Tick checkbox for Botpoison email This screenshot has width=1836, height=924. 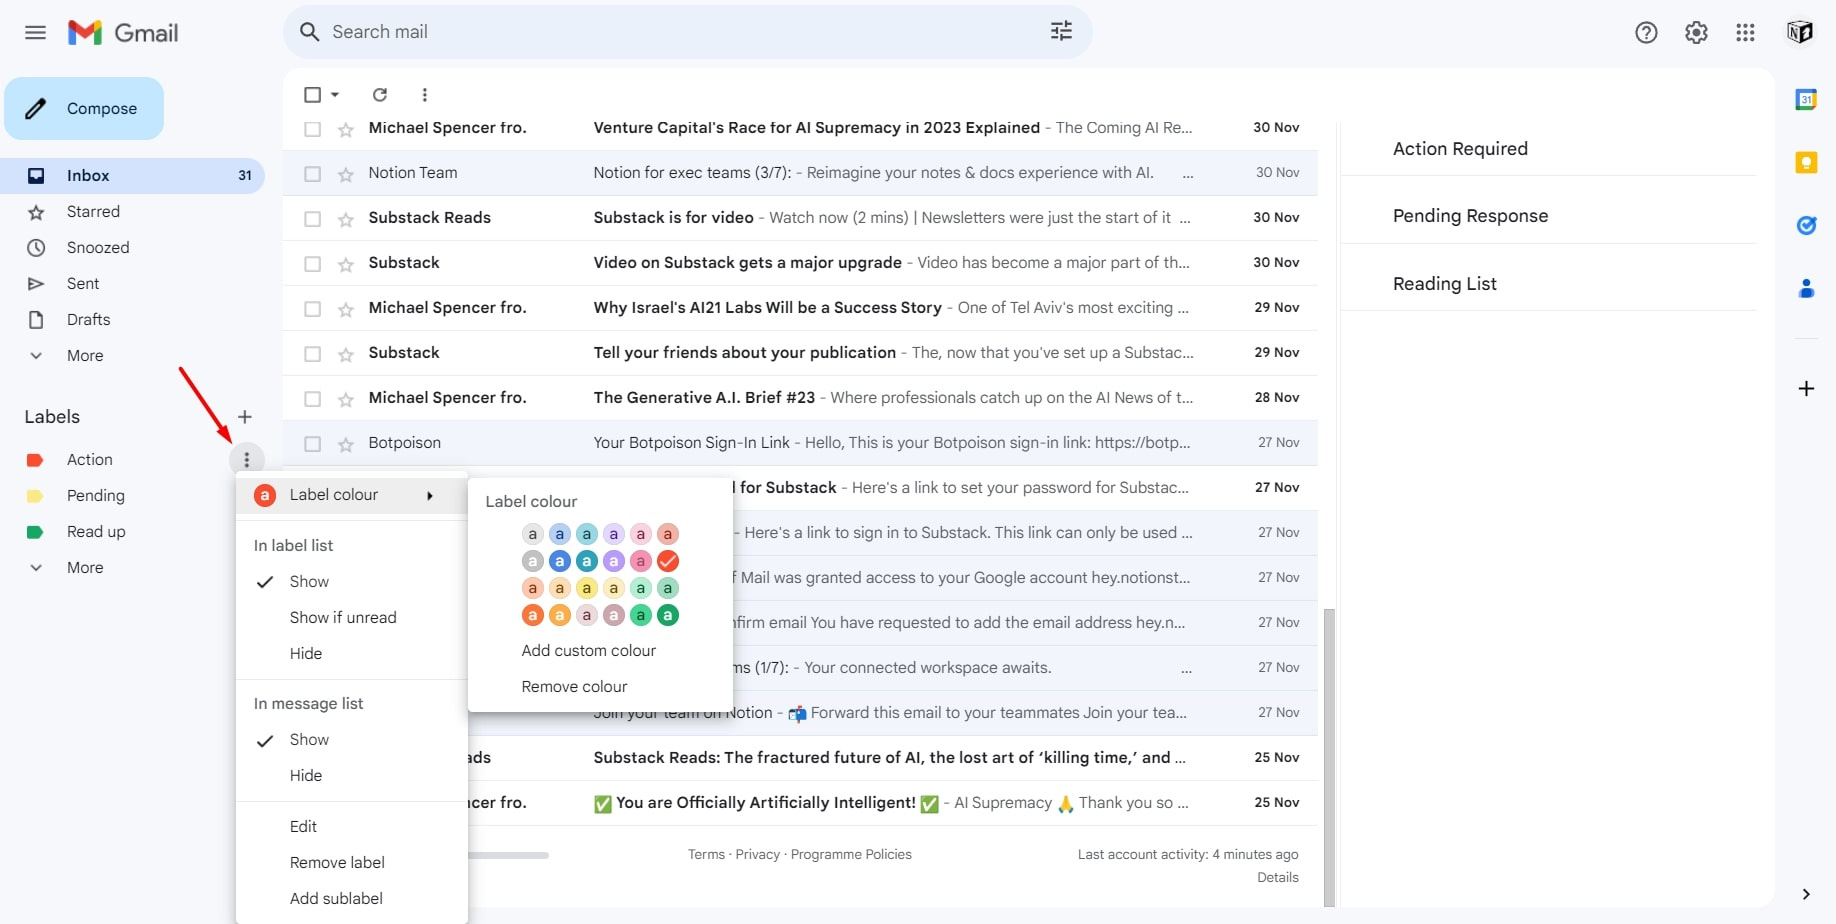[x=312, y=444]
